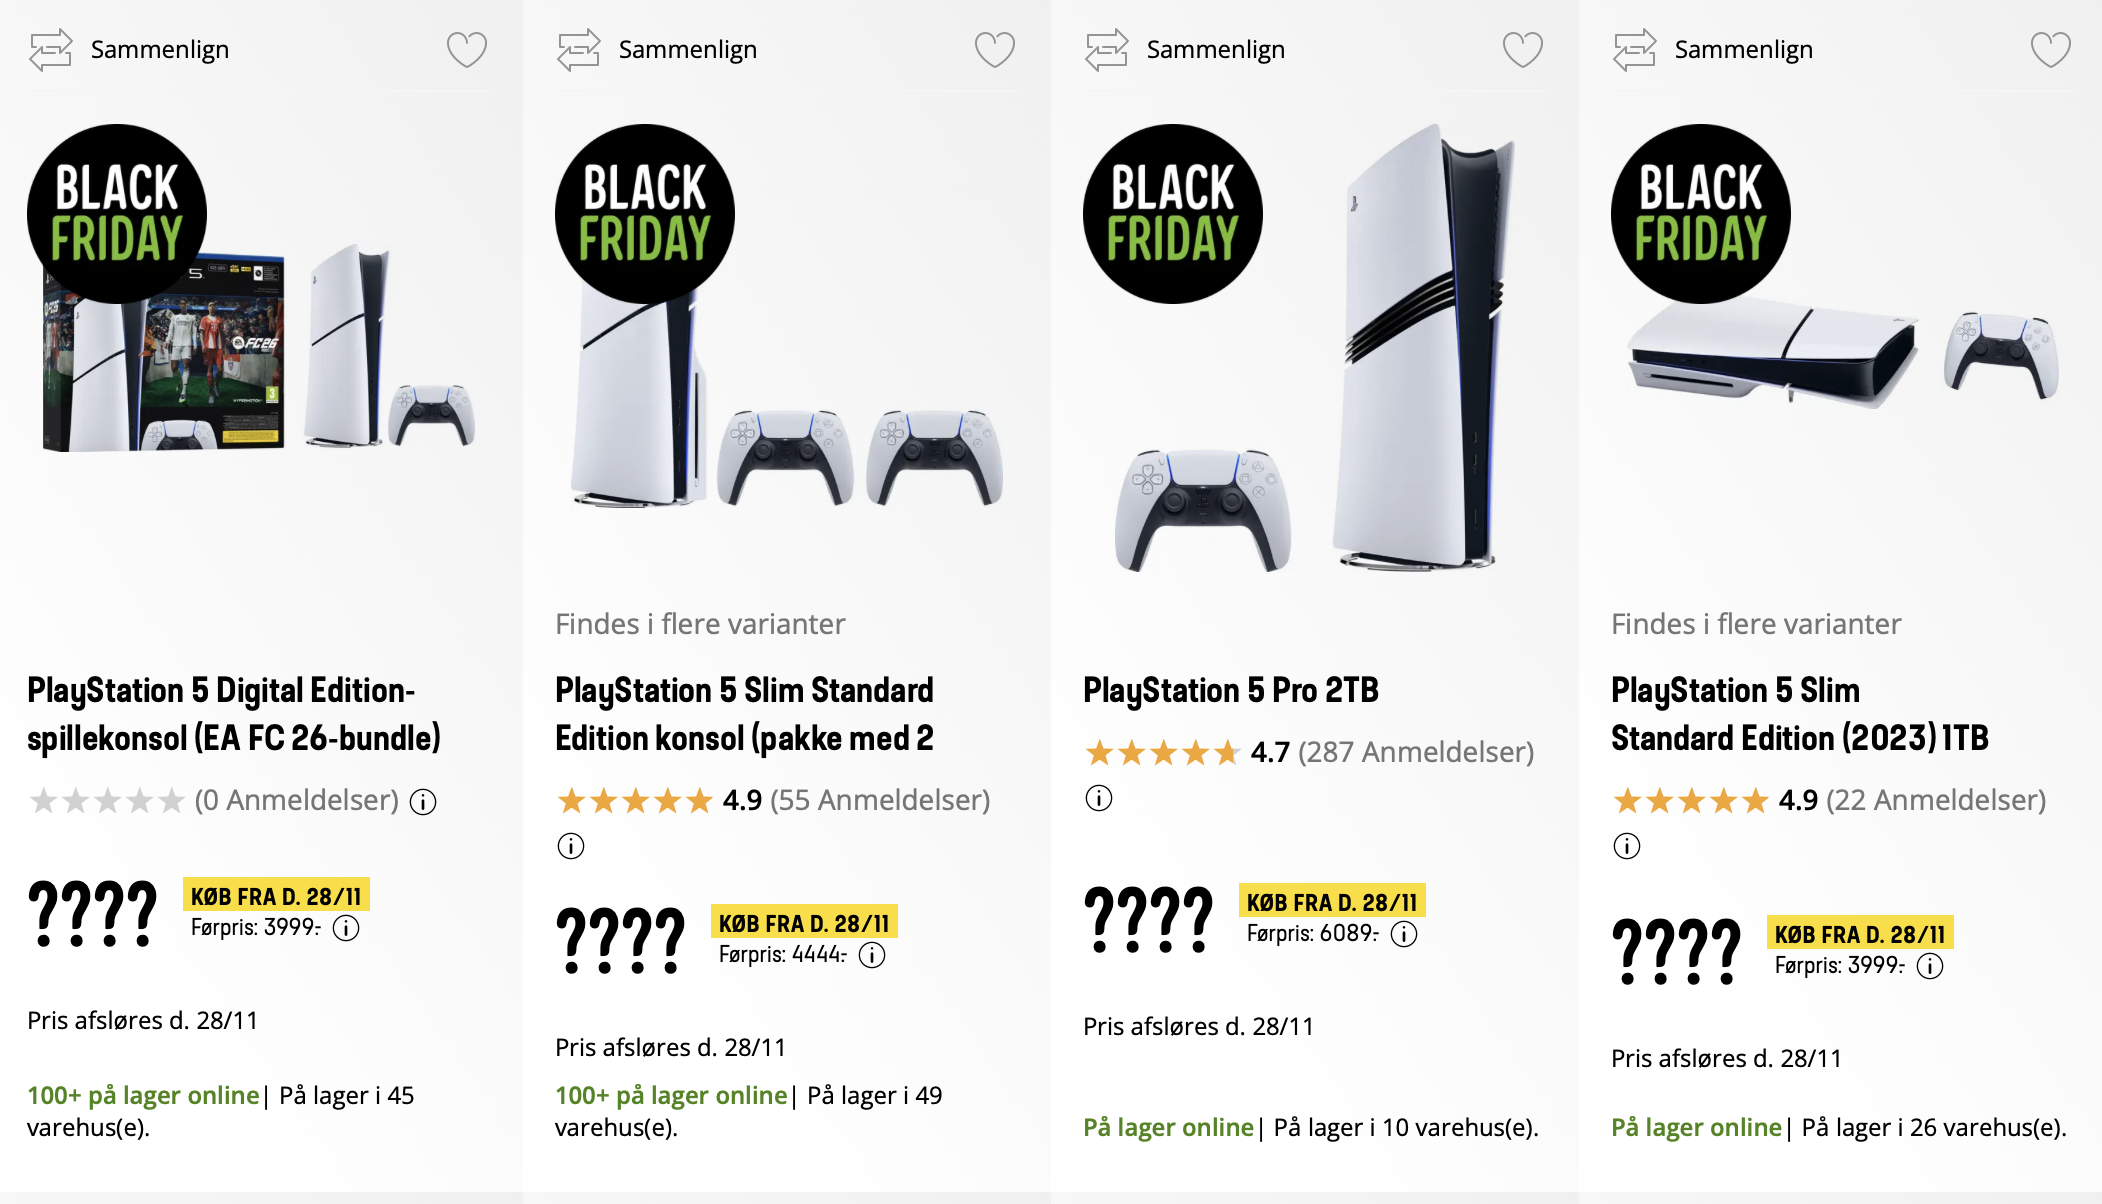2102x1204 pixels.
Task: Click Sammenlign on PS5 Slim two-controller card
Action: pos(687,50)
